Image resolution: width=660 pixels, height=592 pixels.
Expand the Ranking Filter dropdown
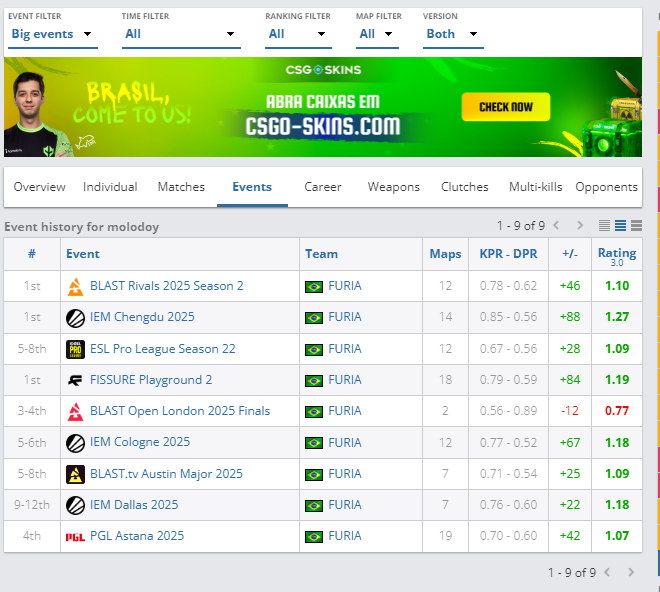click(x=298, y=34)
